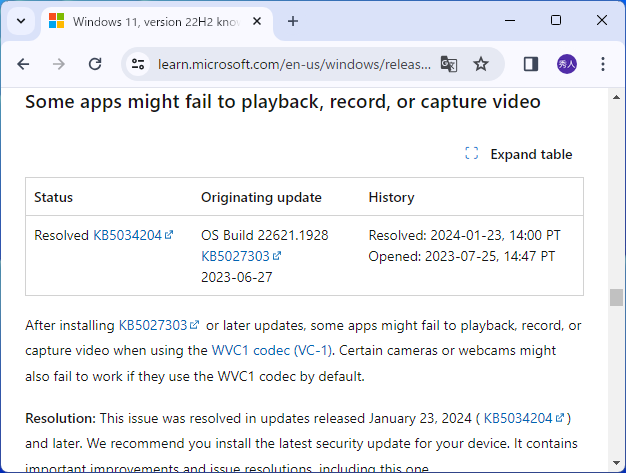Click the translate page icon

point(449,64)
